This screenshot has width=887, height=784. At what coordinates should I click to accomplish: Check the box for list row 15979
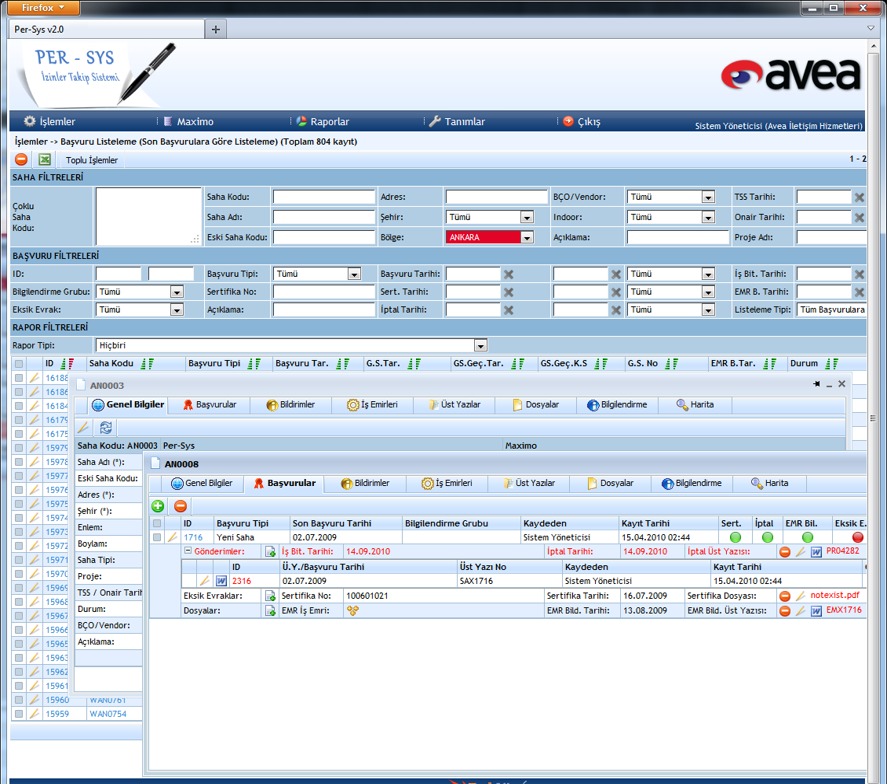click(19, 448)
